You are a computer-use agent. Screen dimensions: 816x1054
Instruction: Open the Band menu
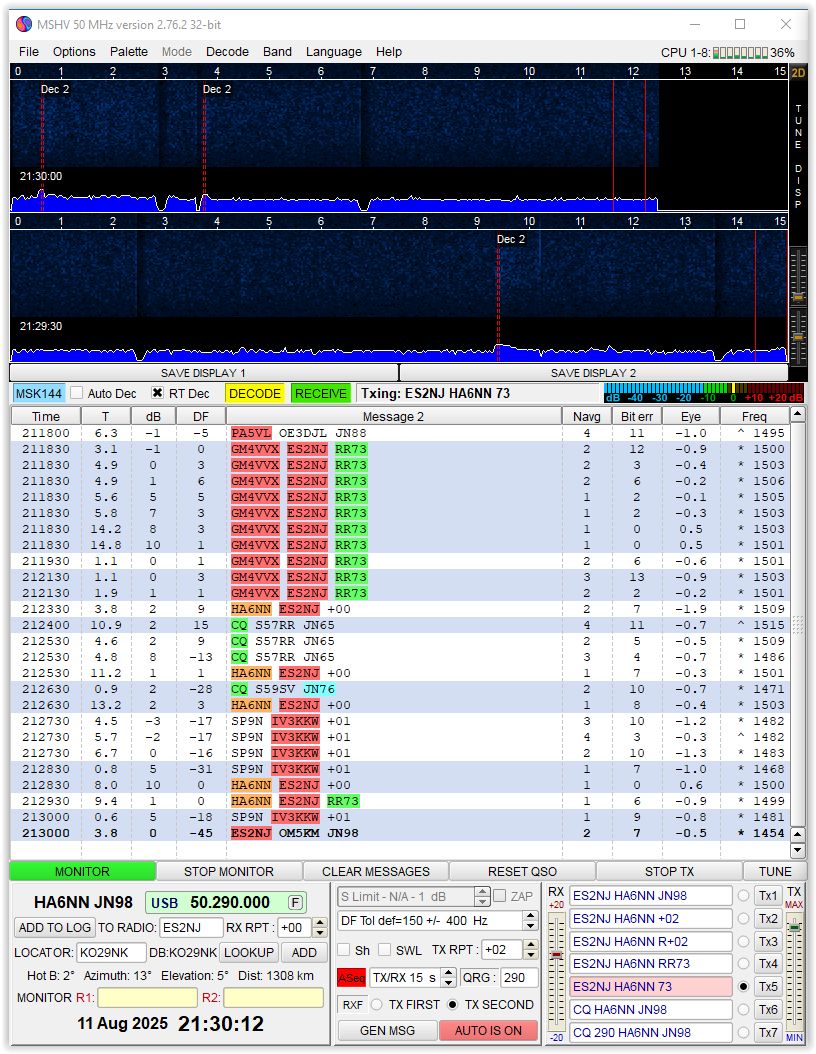[x=277, y=52]
